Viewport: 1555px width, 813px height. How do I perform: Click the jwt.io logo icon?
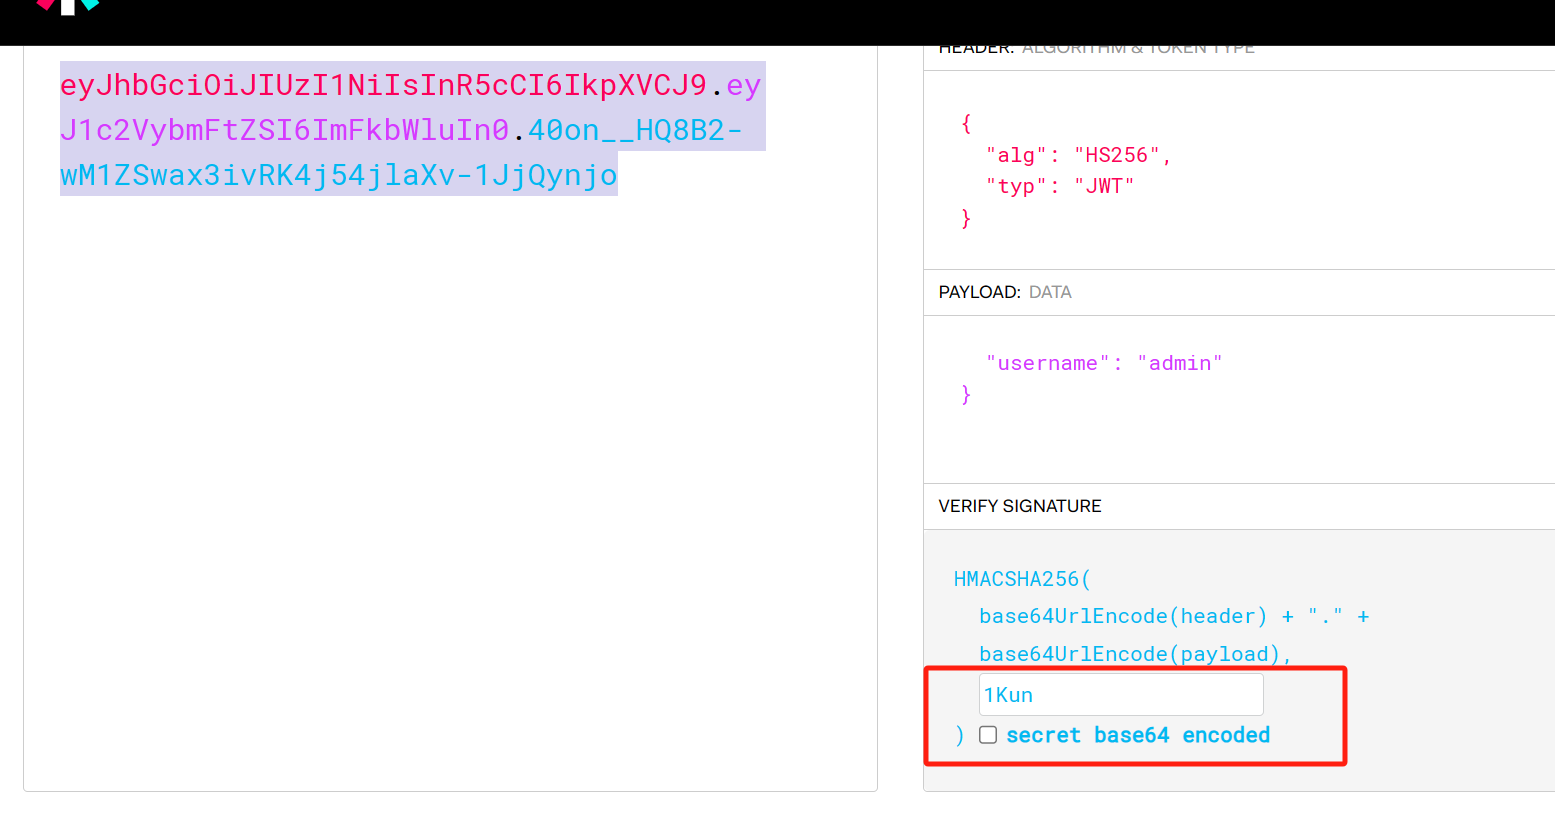pos(68,6)
